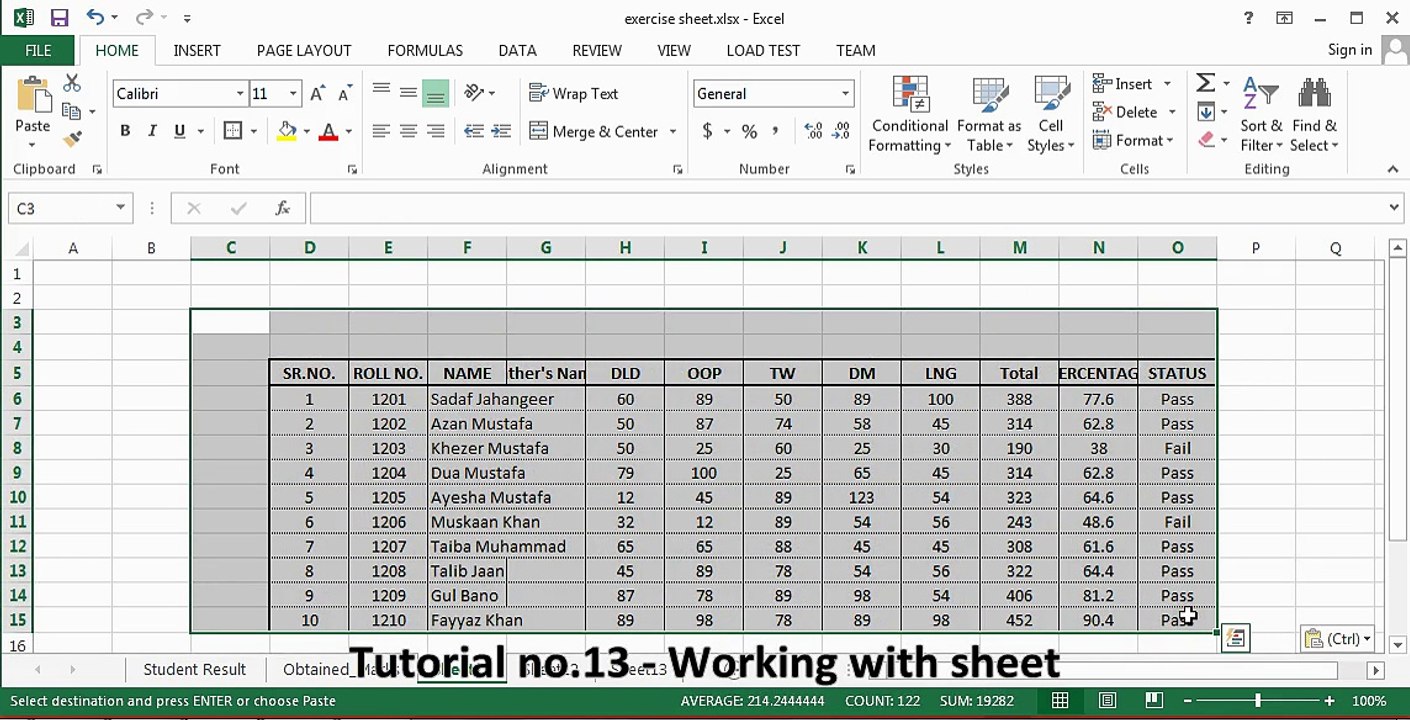Select column header P

click(1255, 248)
